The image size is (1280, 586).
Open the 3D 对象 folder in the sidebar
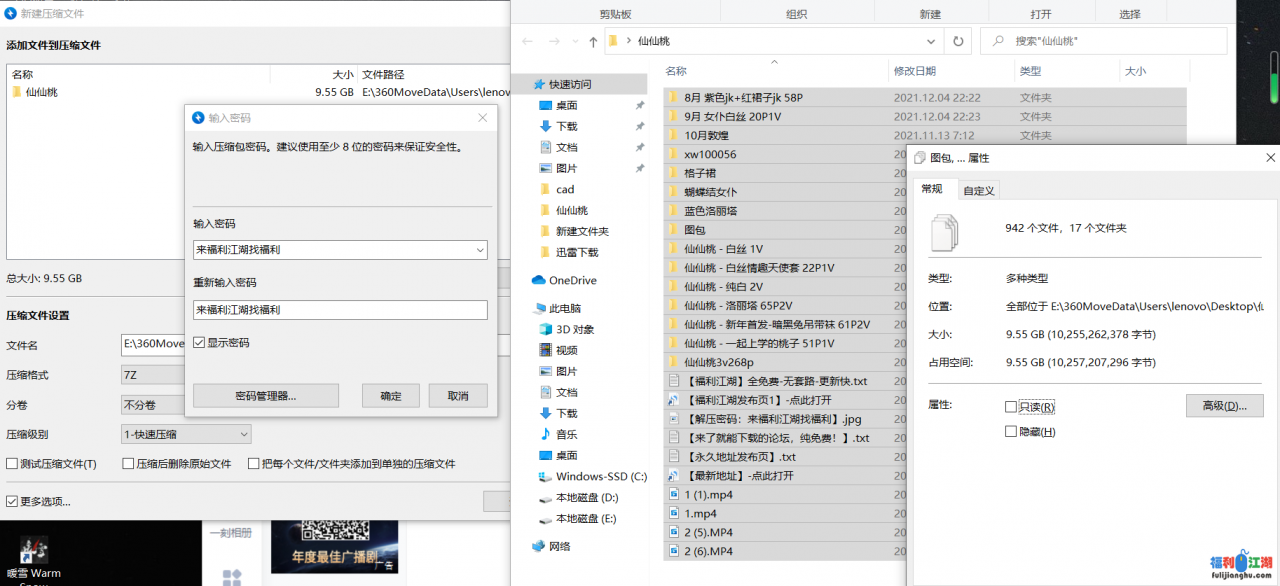pos(574,329)
